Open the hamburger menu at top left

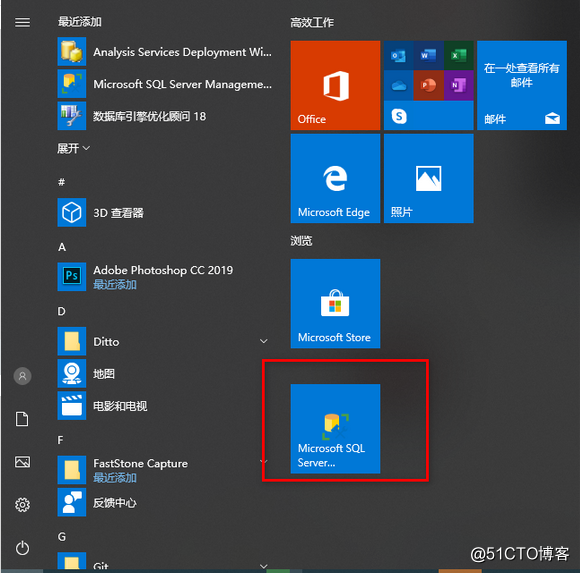22,23
